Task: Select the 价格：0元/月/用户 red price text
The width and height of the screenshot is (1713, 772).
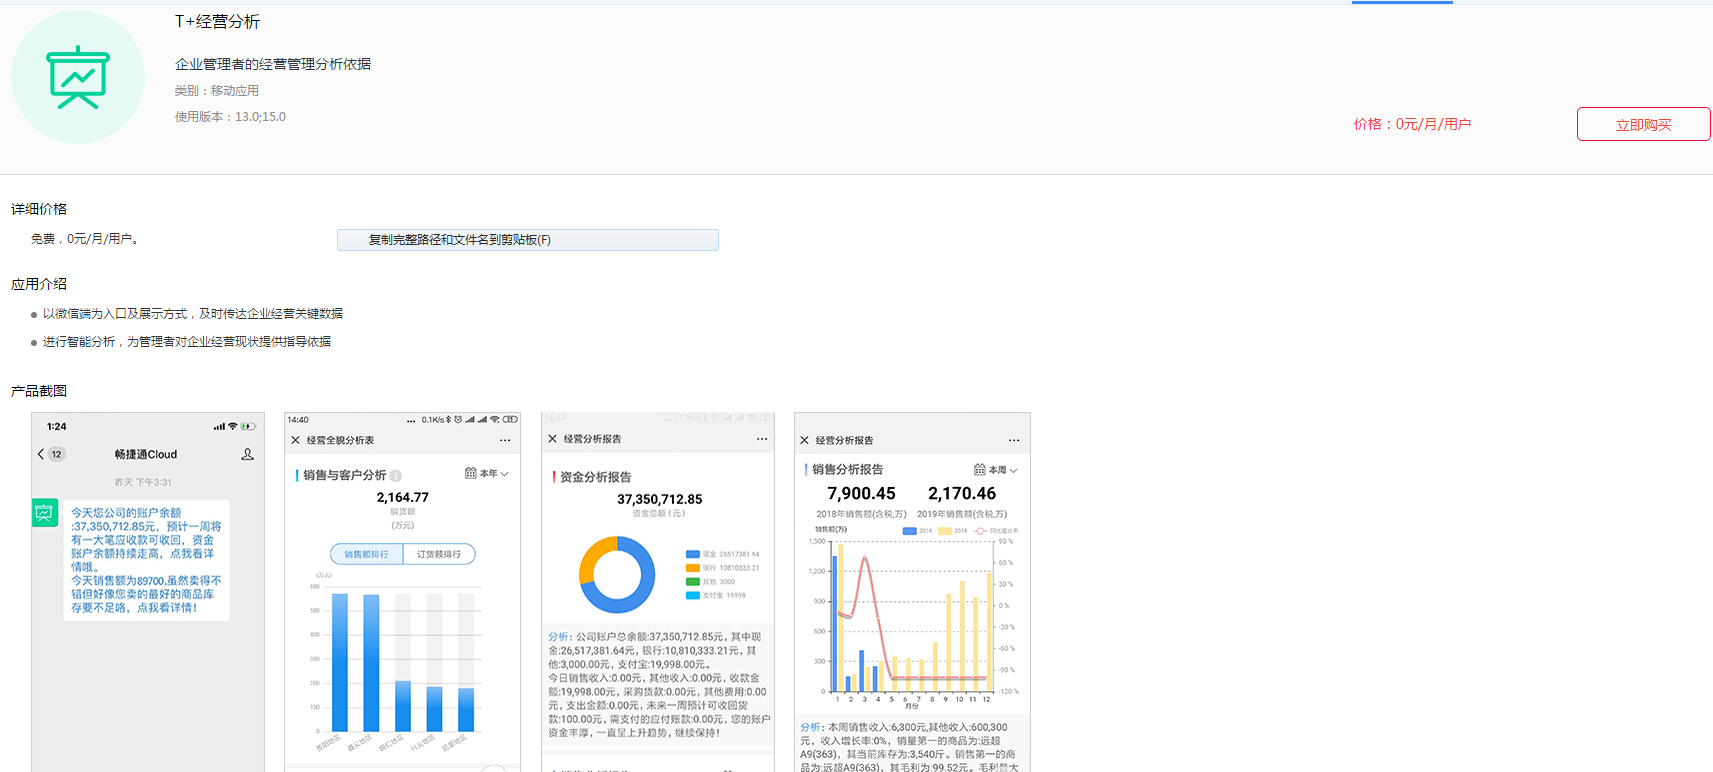Action: [x=1412, y=124]
